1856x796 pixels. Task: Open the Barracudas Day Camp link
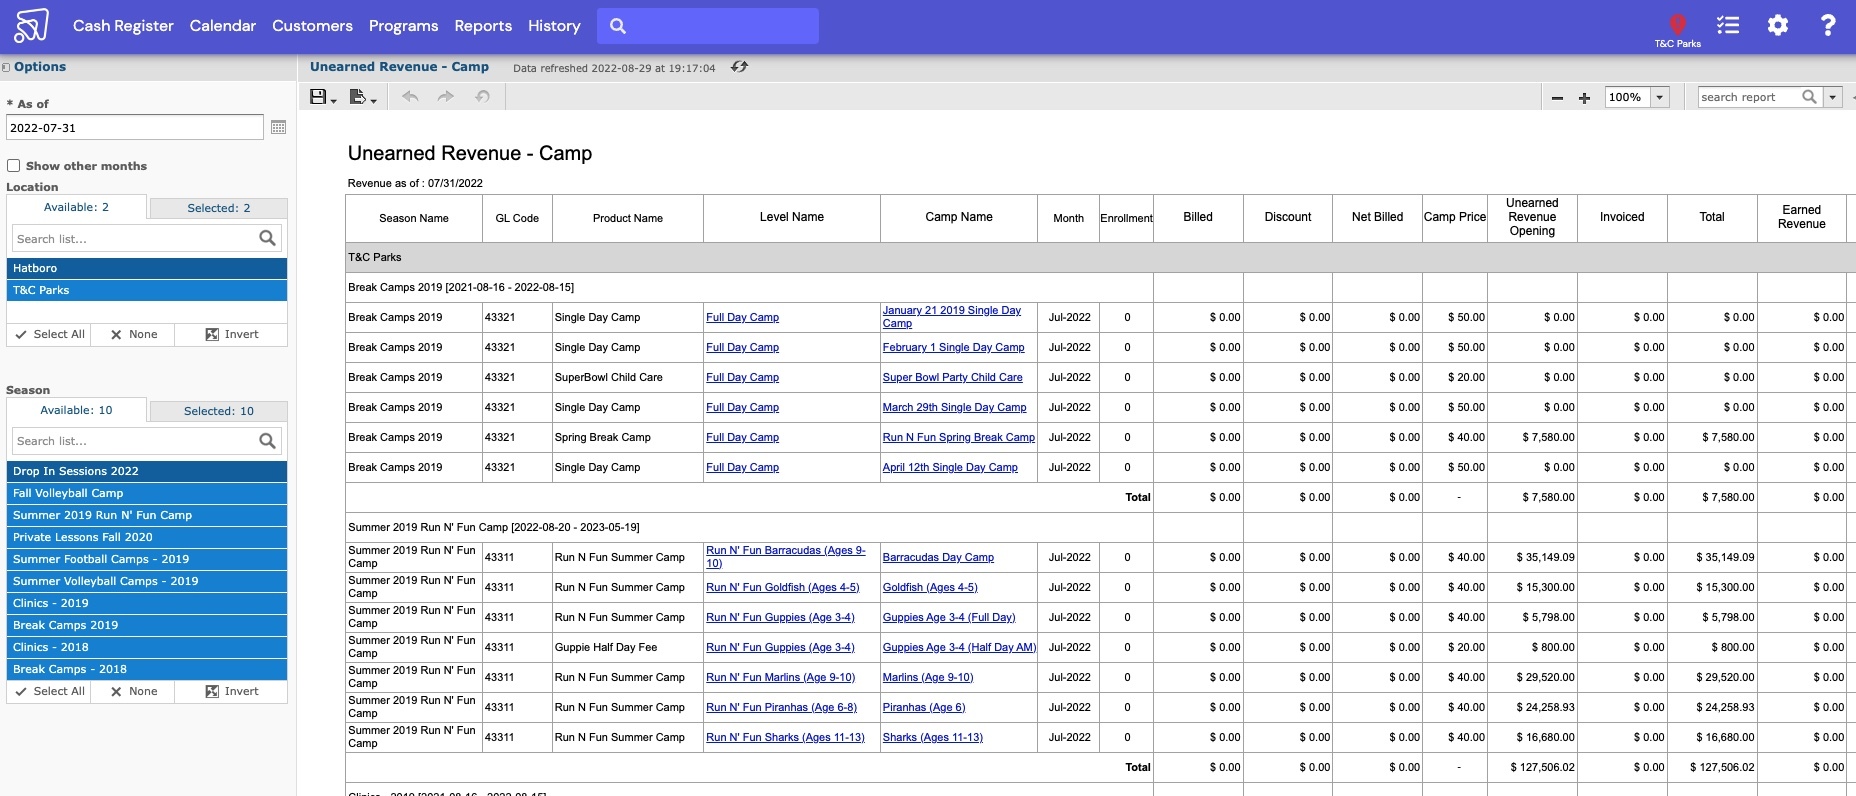[938, 557]
